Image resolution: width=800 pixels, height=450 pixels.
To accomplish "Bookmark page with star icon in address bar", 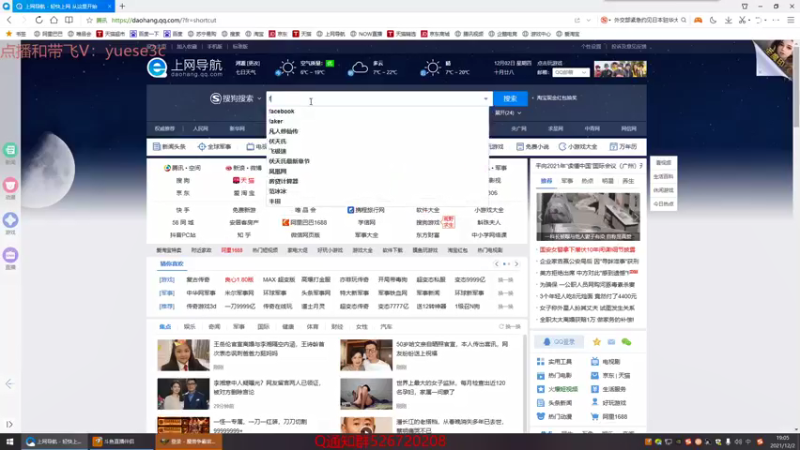I will pyautogui.click(x=89, y=20).
